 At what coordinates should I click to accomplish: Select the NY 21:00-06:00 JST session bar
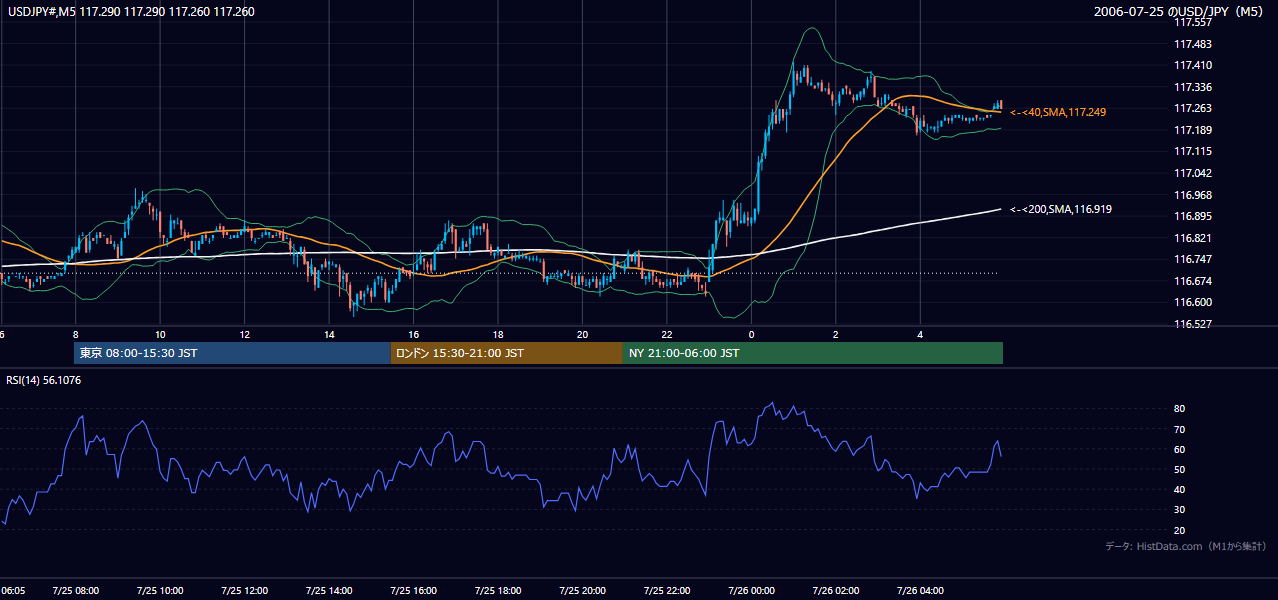813,353
